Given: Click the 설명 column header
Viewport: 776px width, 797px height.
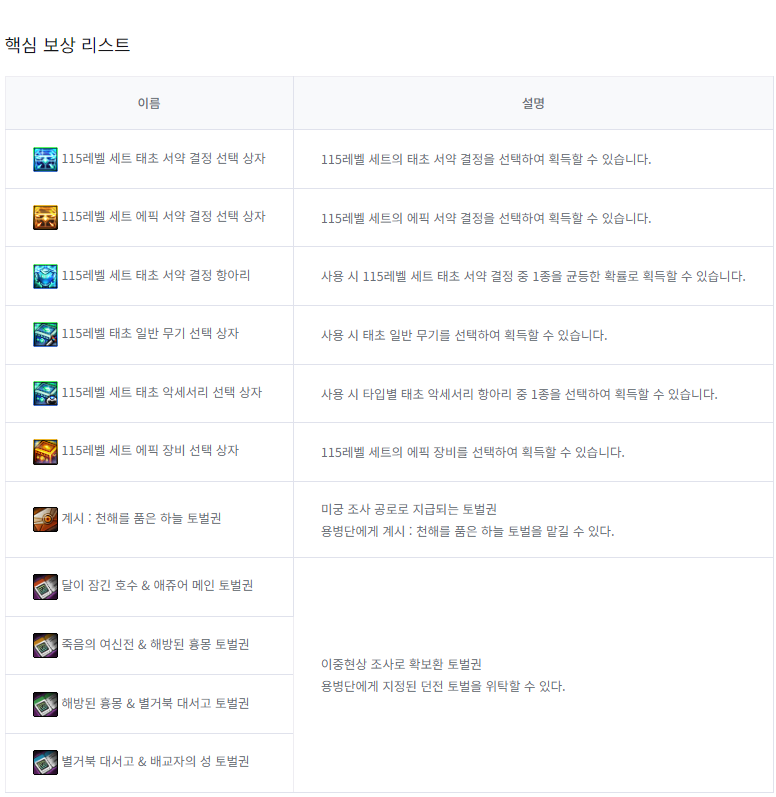Looking at the screenshot, I should click(533, 103).
